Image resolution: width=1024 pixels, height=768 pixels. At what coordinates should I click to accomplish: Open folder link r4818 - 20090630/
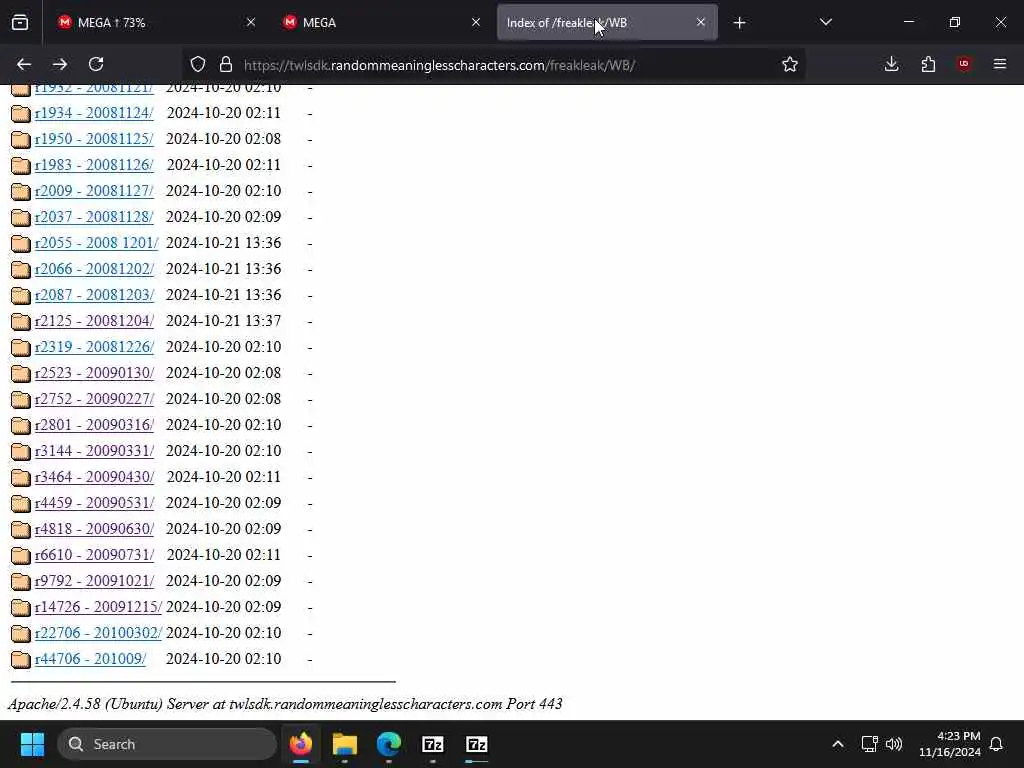95,529
